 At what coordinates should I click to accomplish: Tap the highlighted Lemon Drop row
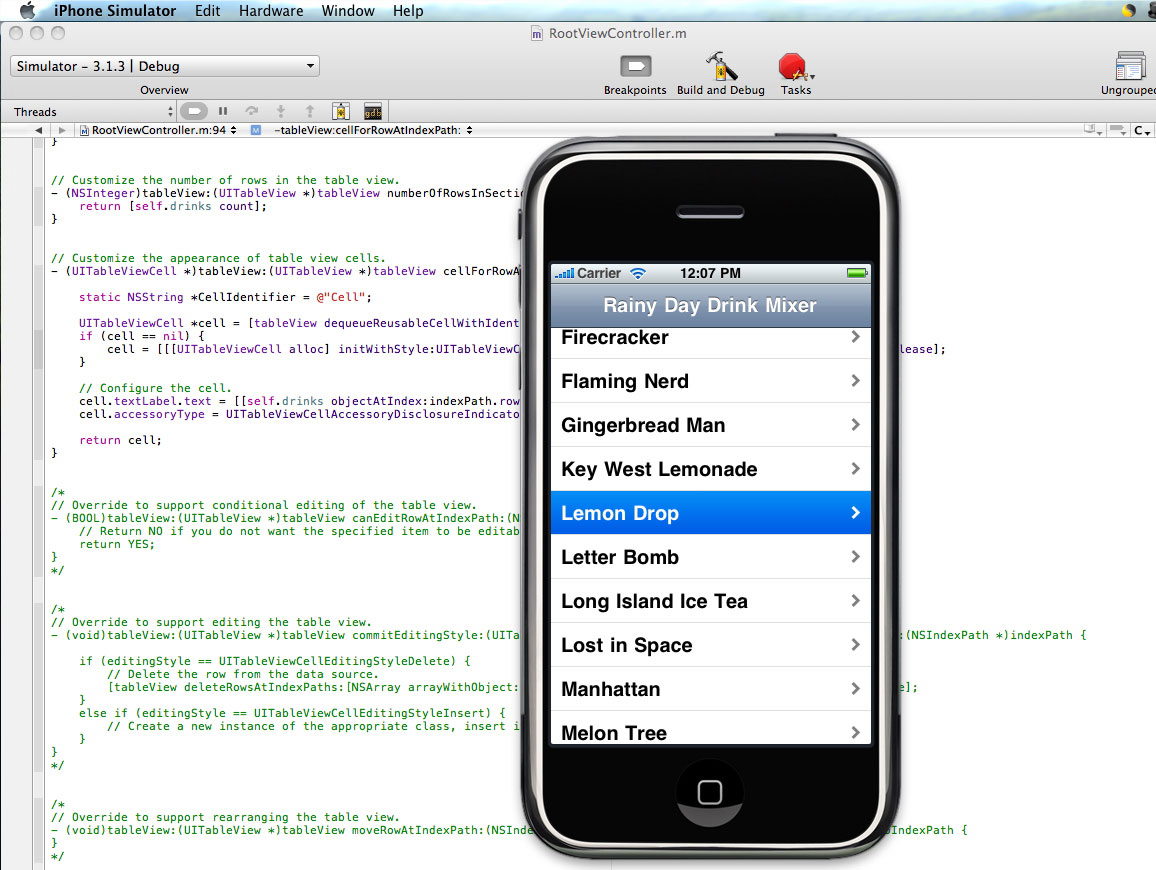tap(711, 512)
